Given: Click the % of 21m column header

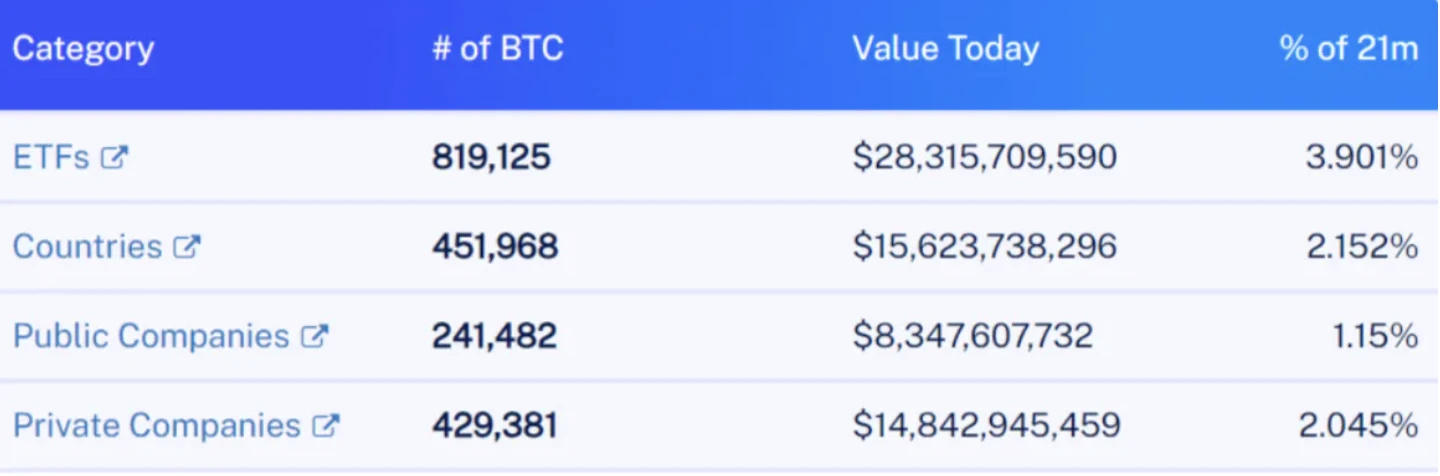Looking at the screenshot, I should pyautogui.click(x=1348, y=49).
